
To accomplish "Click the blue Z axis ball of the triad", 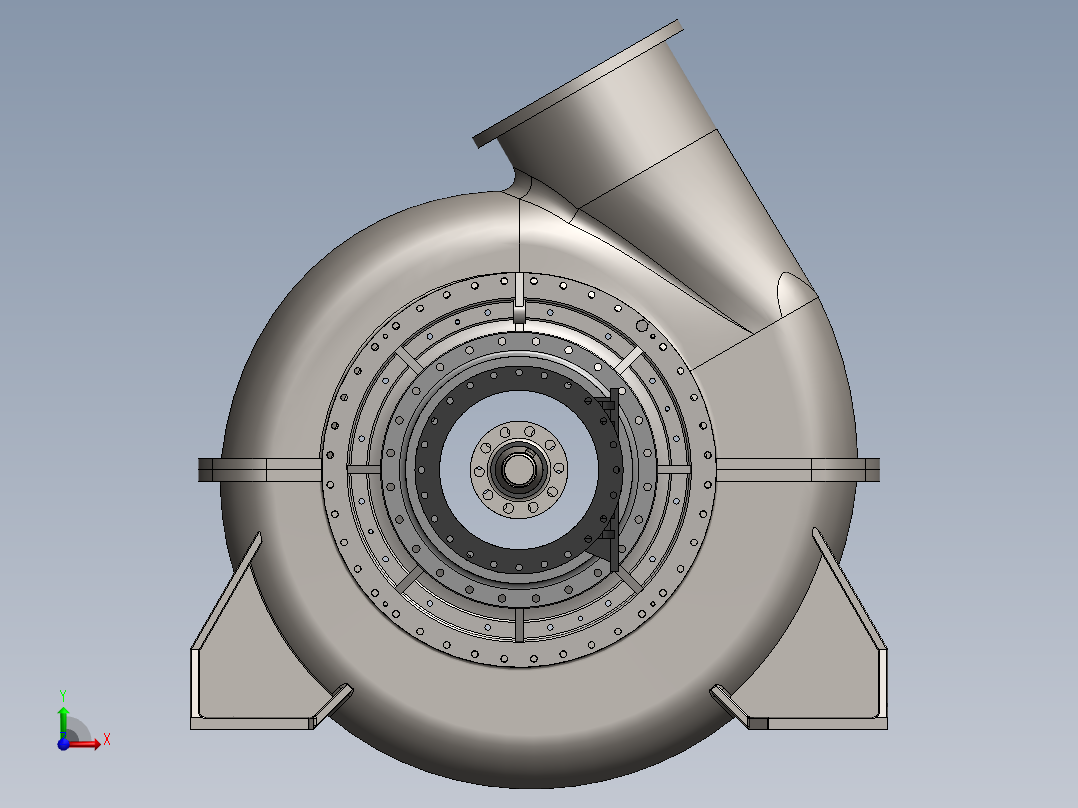I will (x=63, y=745).
